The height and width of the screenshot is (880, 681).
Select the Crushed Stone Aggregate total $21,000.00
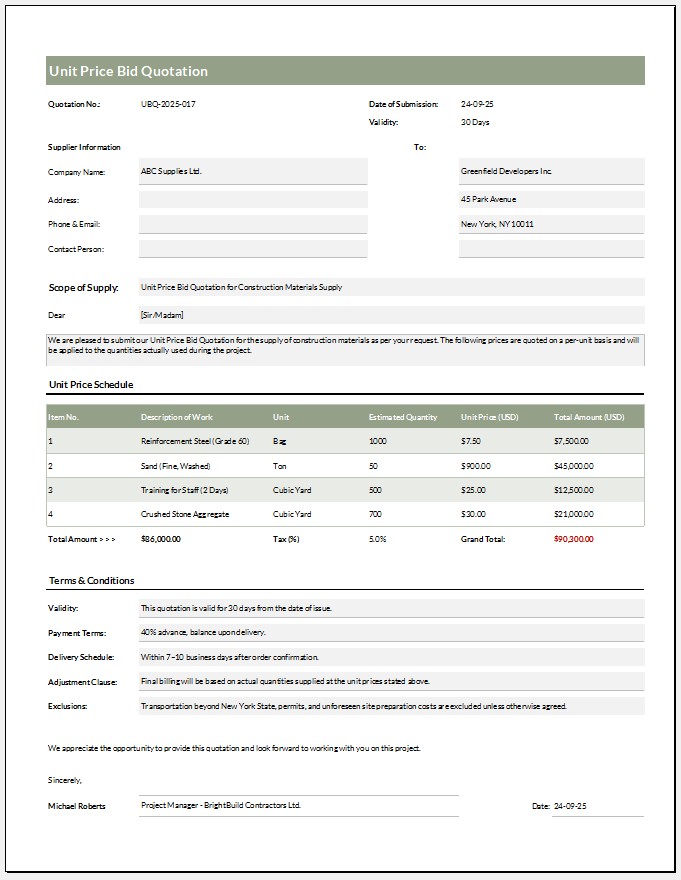click(x=573, y=514)
